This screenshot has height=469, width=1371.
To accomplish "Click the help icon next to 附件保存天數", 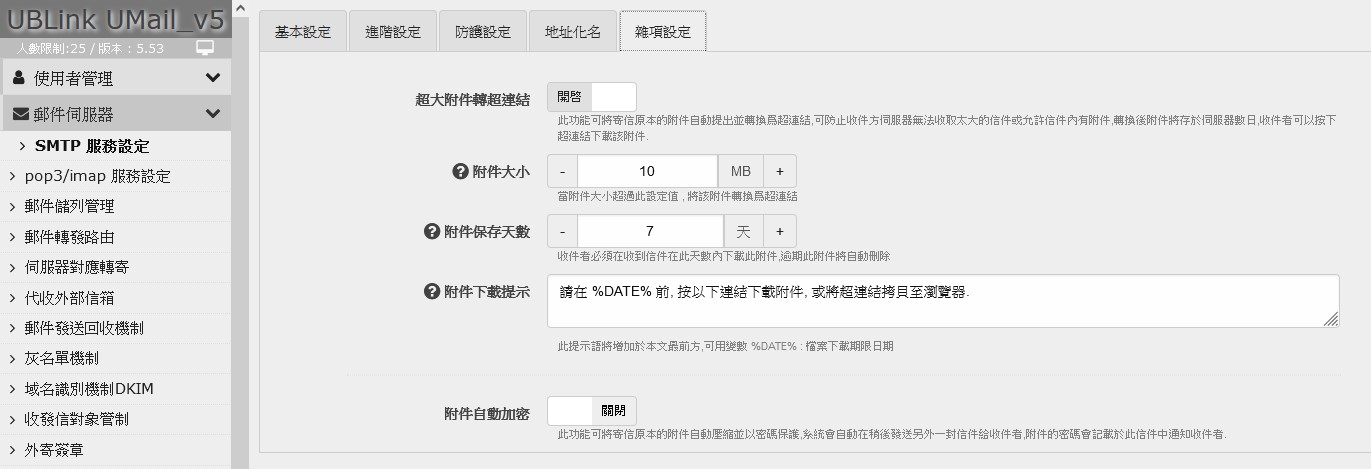I will tap(432, 231).
